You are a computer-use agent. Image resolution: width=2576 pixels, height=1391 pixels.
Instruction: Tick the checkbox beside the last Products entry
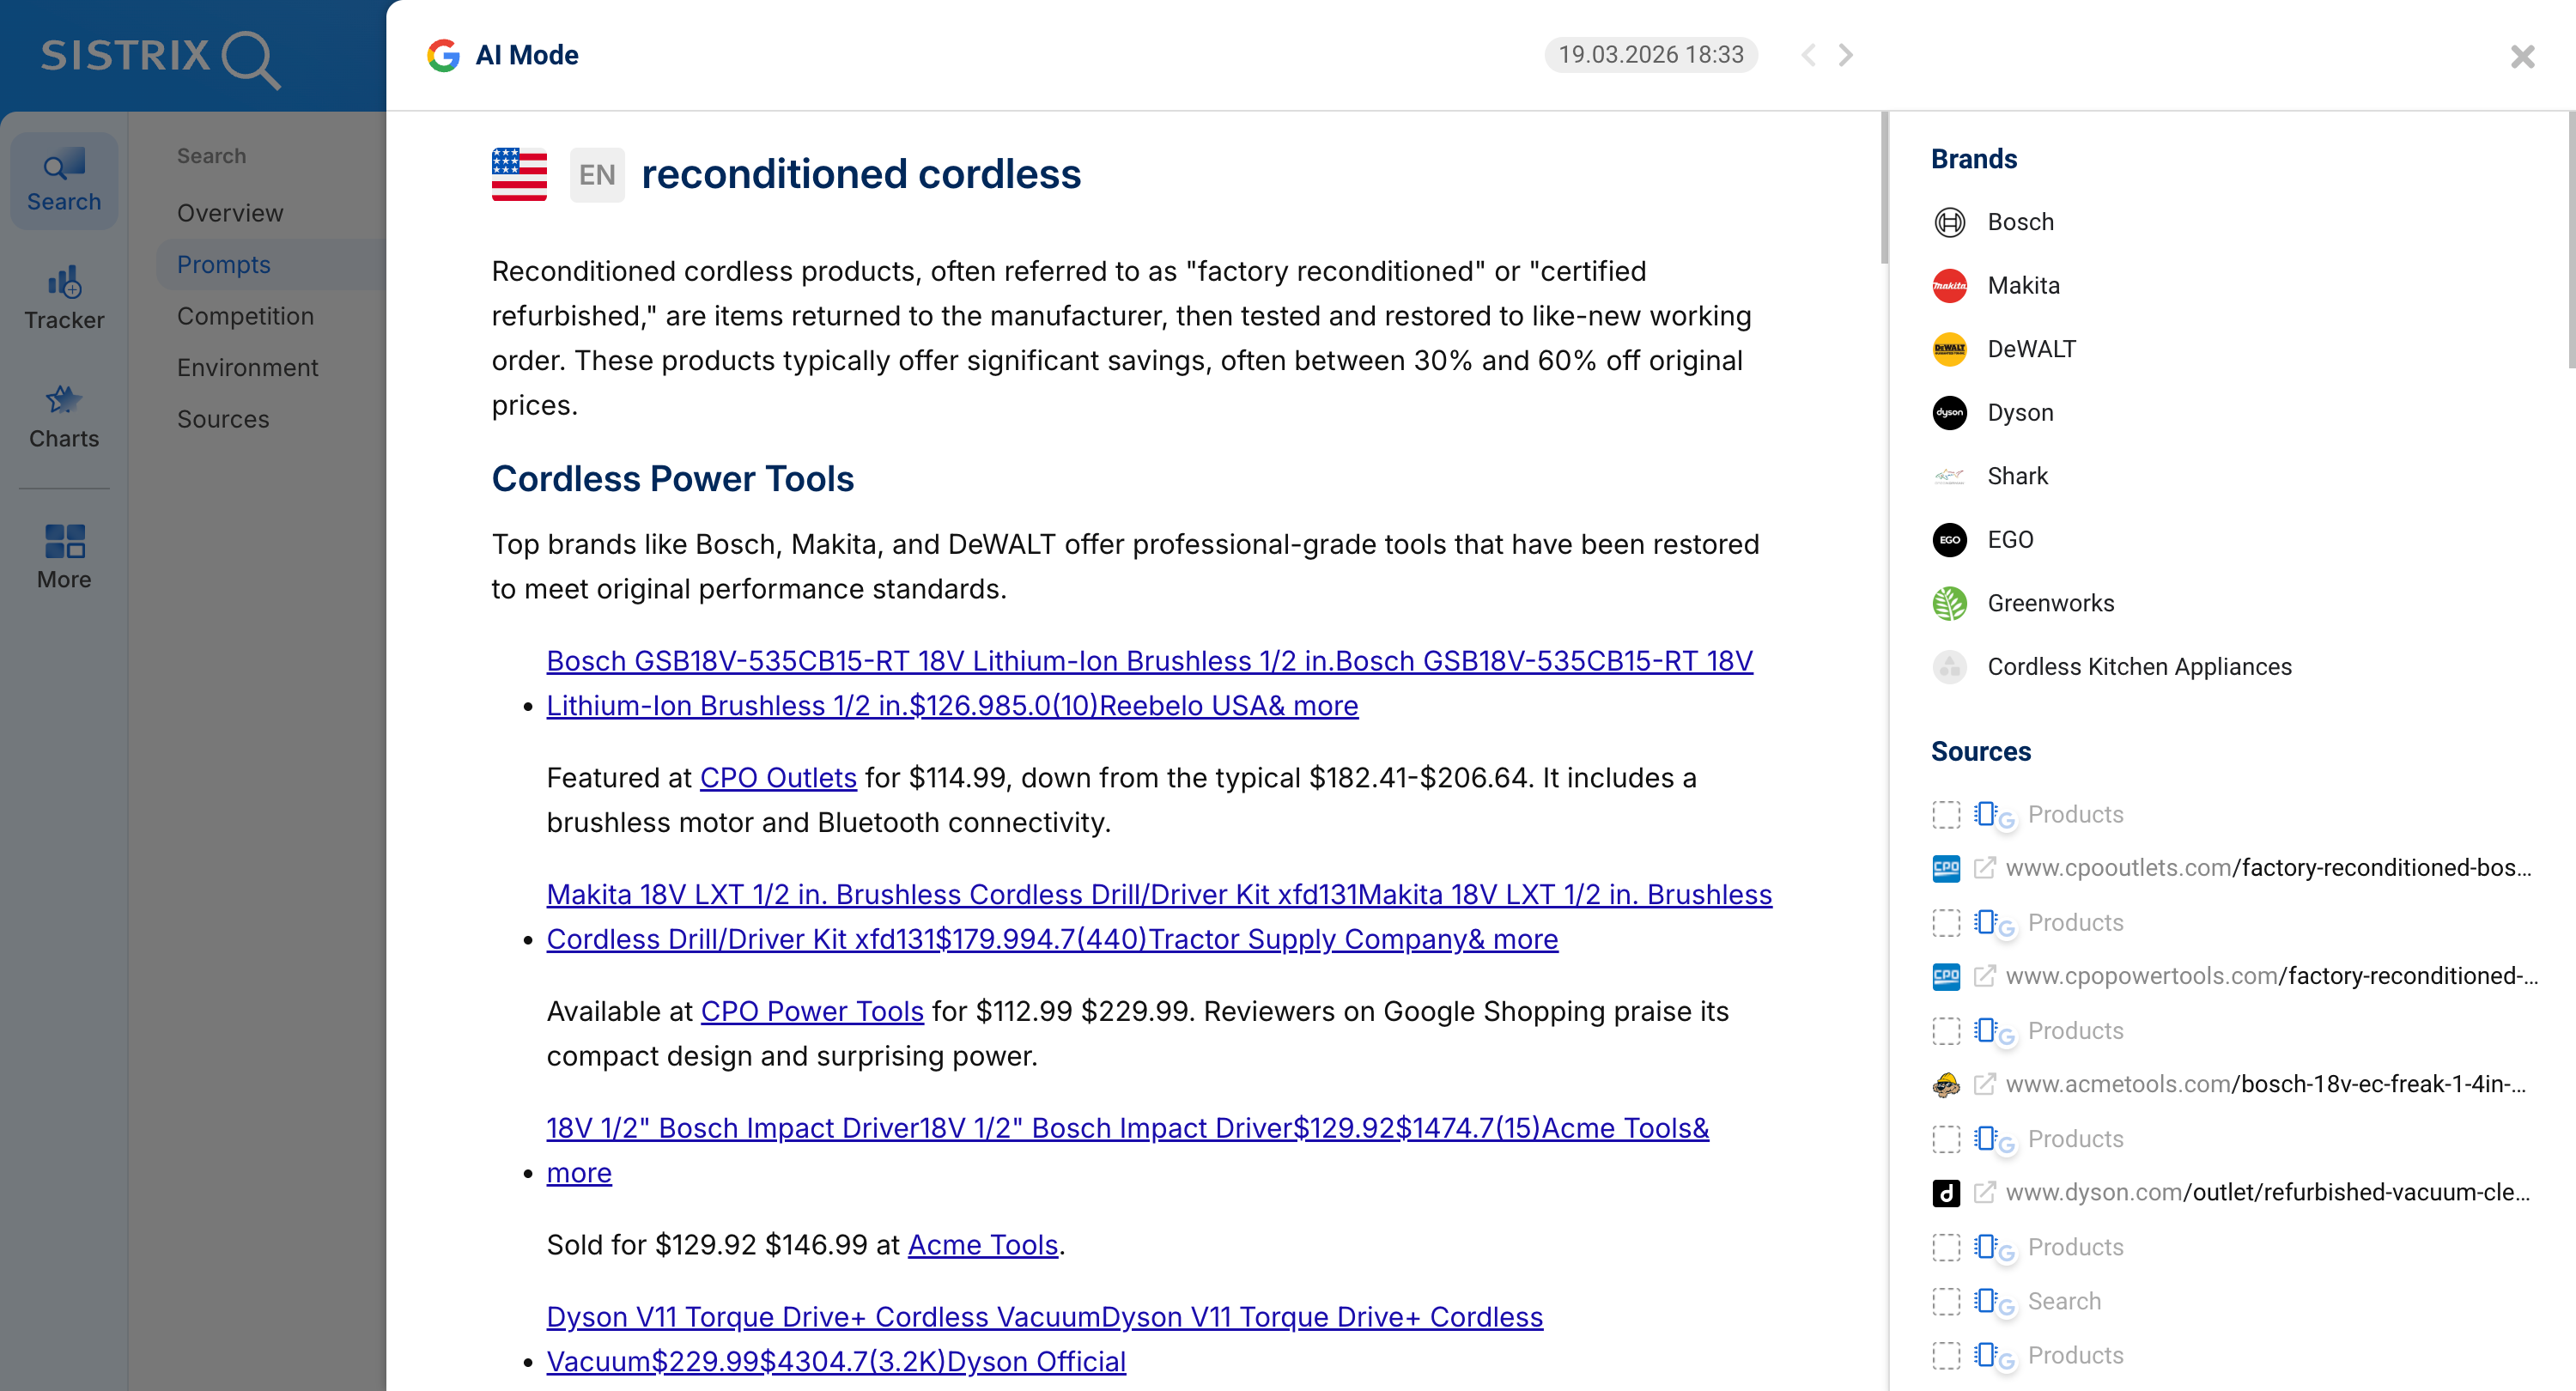click(1946, 1355)
